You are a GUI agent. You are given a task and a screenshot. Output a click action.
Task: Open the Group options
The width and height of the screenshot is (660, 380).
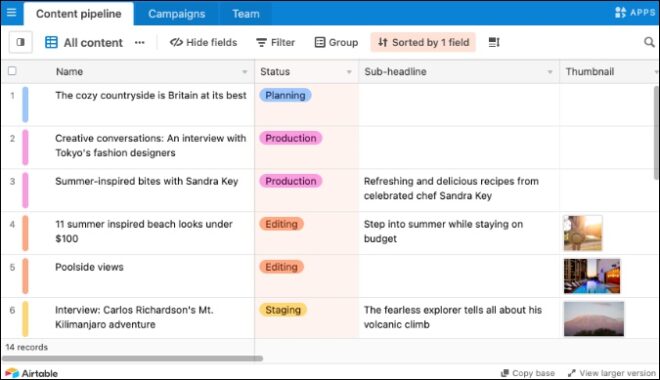click(x=336, y=43)
